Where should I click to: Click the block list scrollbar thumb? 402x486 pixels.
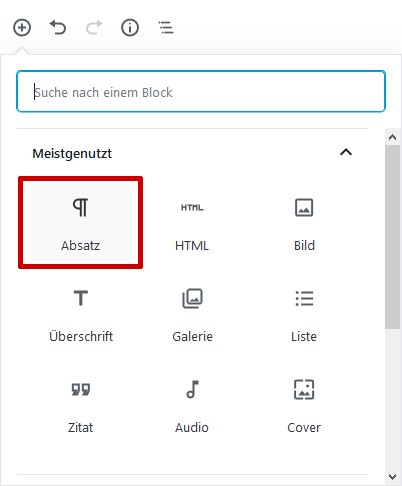point(393,237)
